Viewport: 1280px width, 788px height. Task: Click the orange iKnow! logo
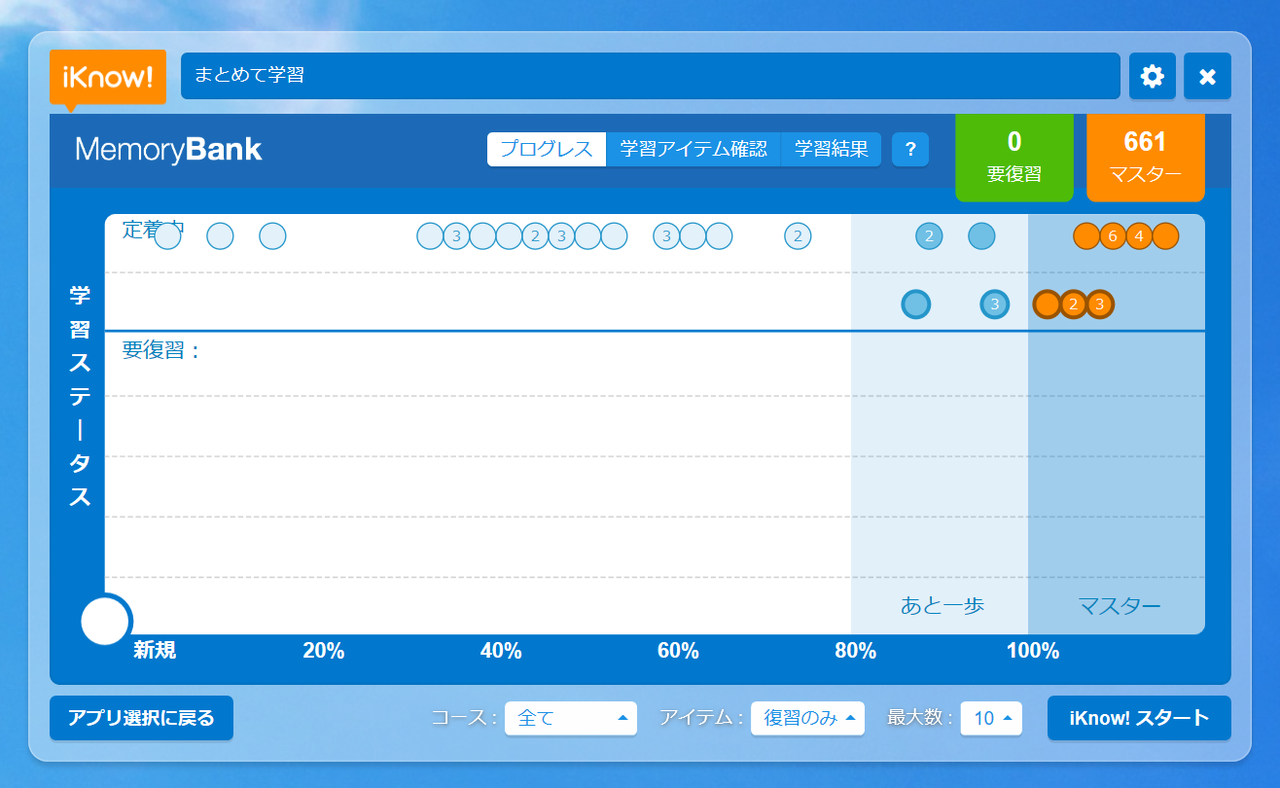108,77
